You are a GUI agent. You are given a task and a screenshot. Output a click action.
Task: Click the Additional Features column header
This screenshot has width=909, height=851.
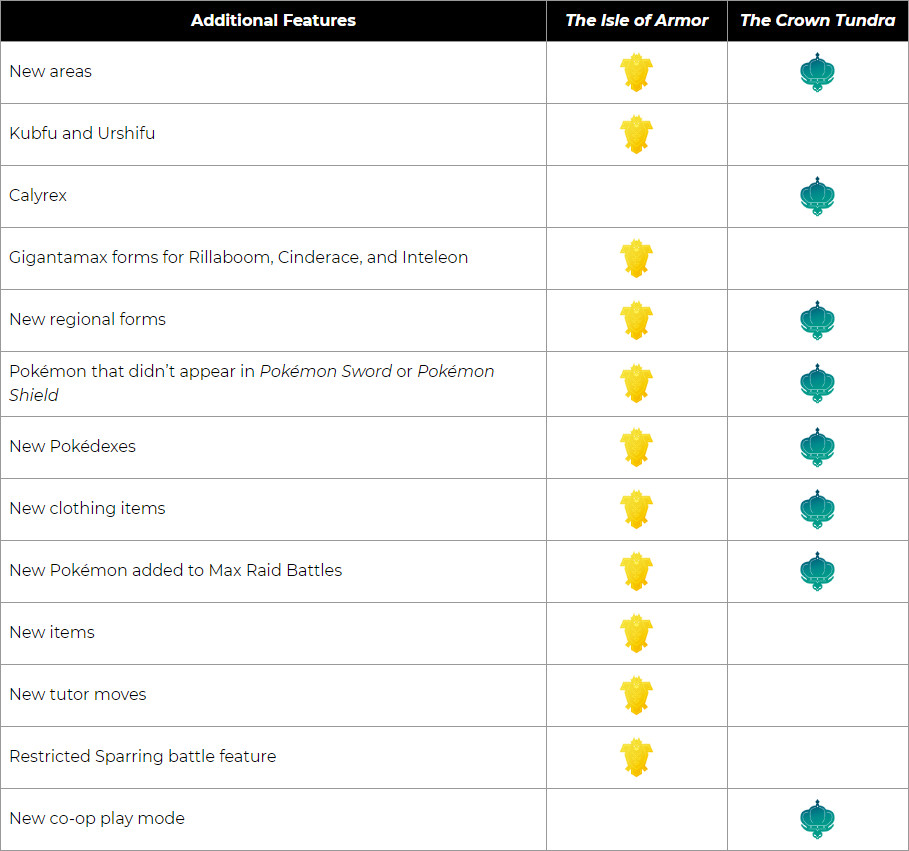273,20
